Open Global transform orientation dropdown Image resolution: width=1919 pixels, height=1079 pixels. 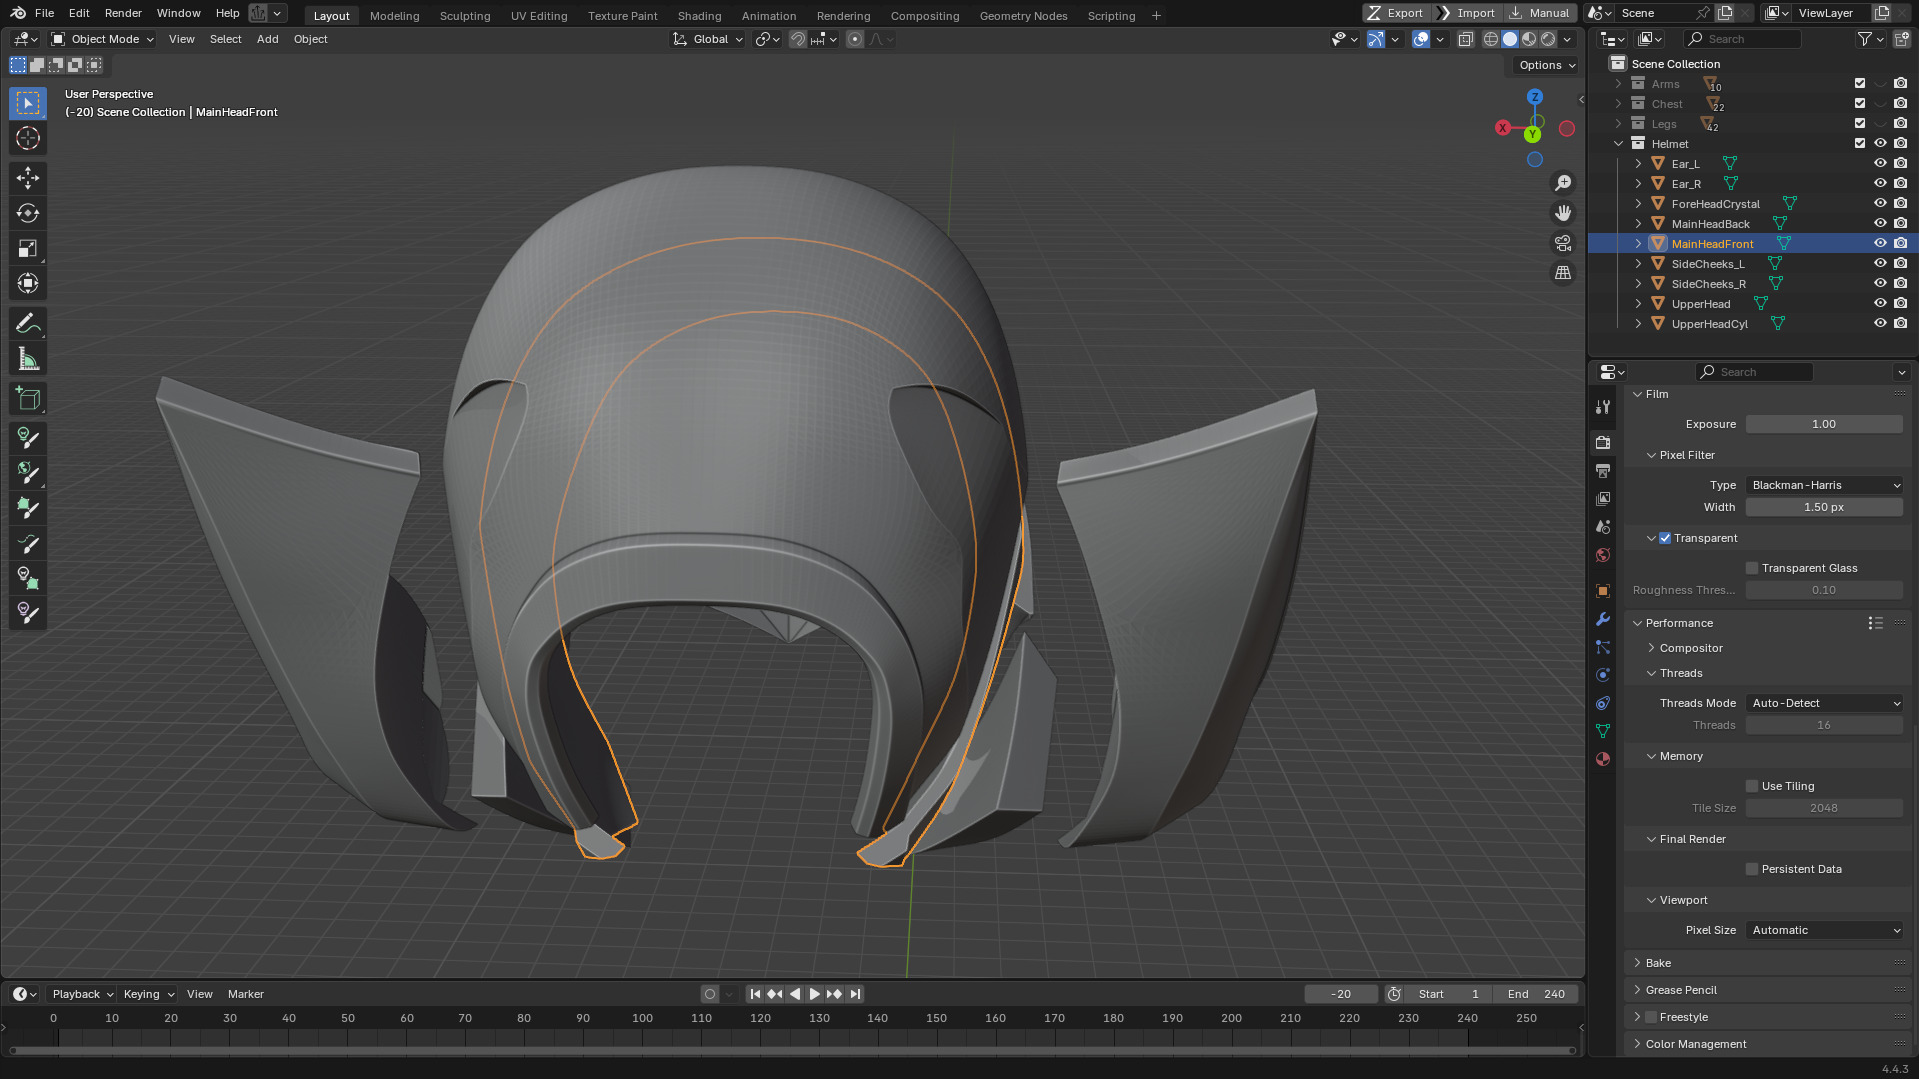pos(708,39)
